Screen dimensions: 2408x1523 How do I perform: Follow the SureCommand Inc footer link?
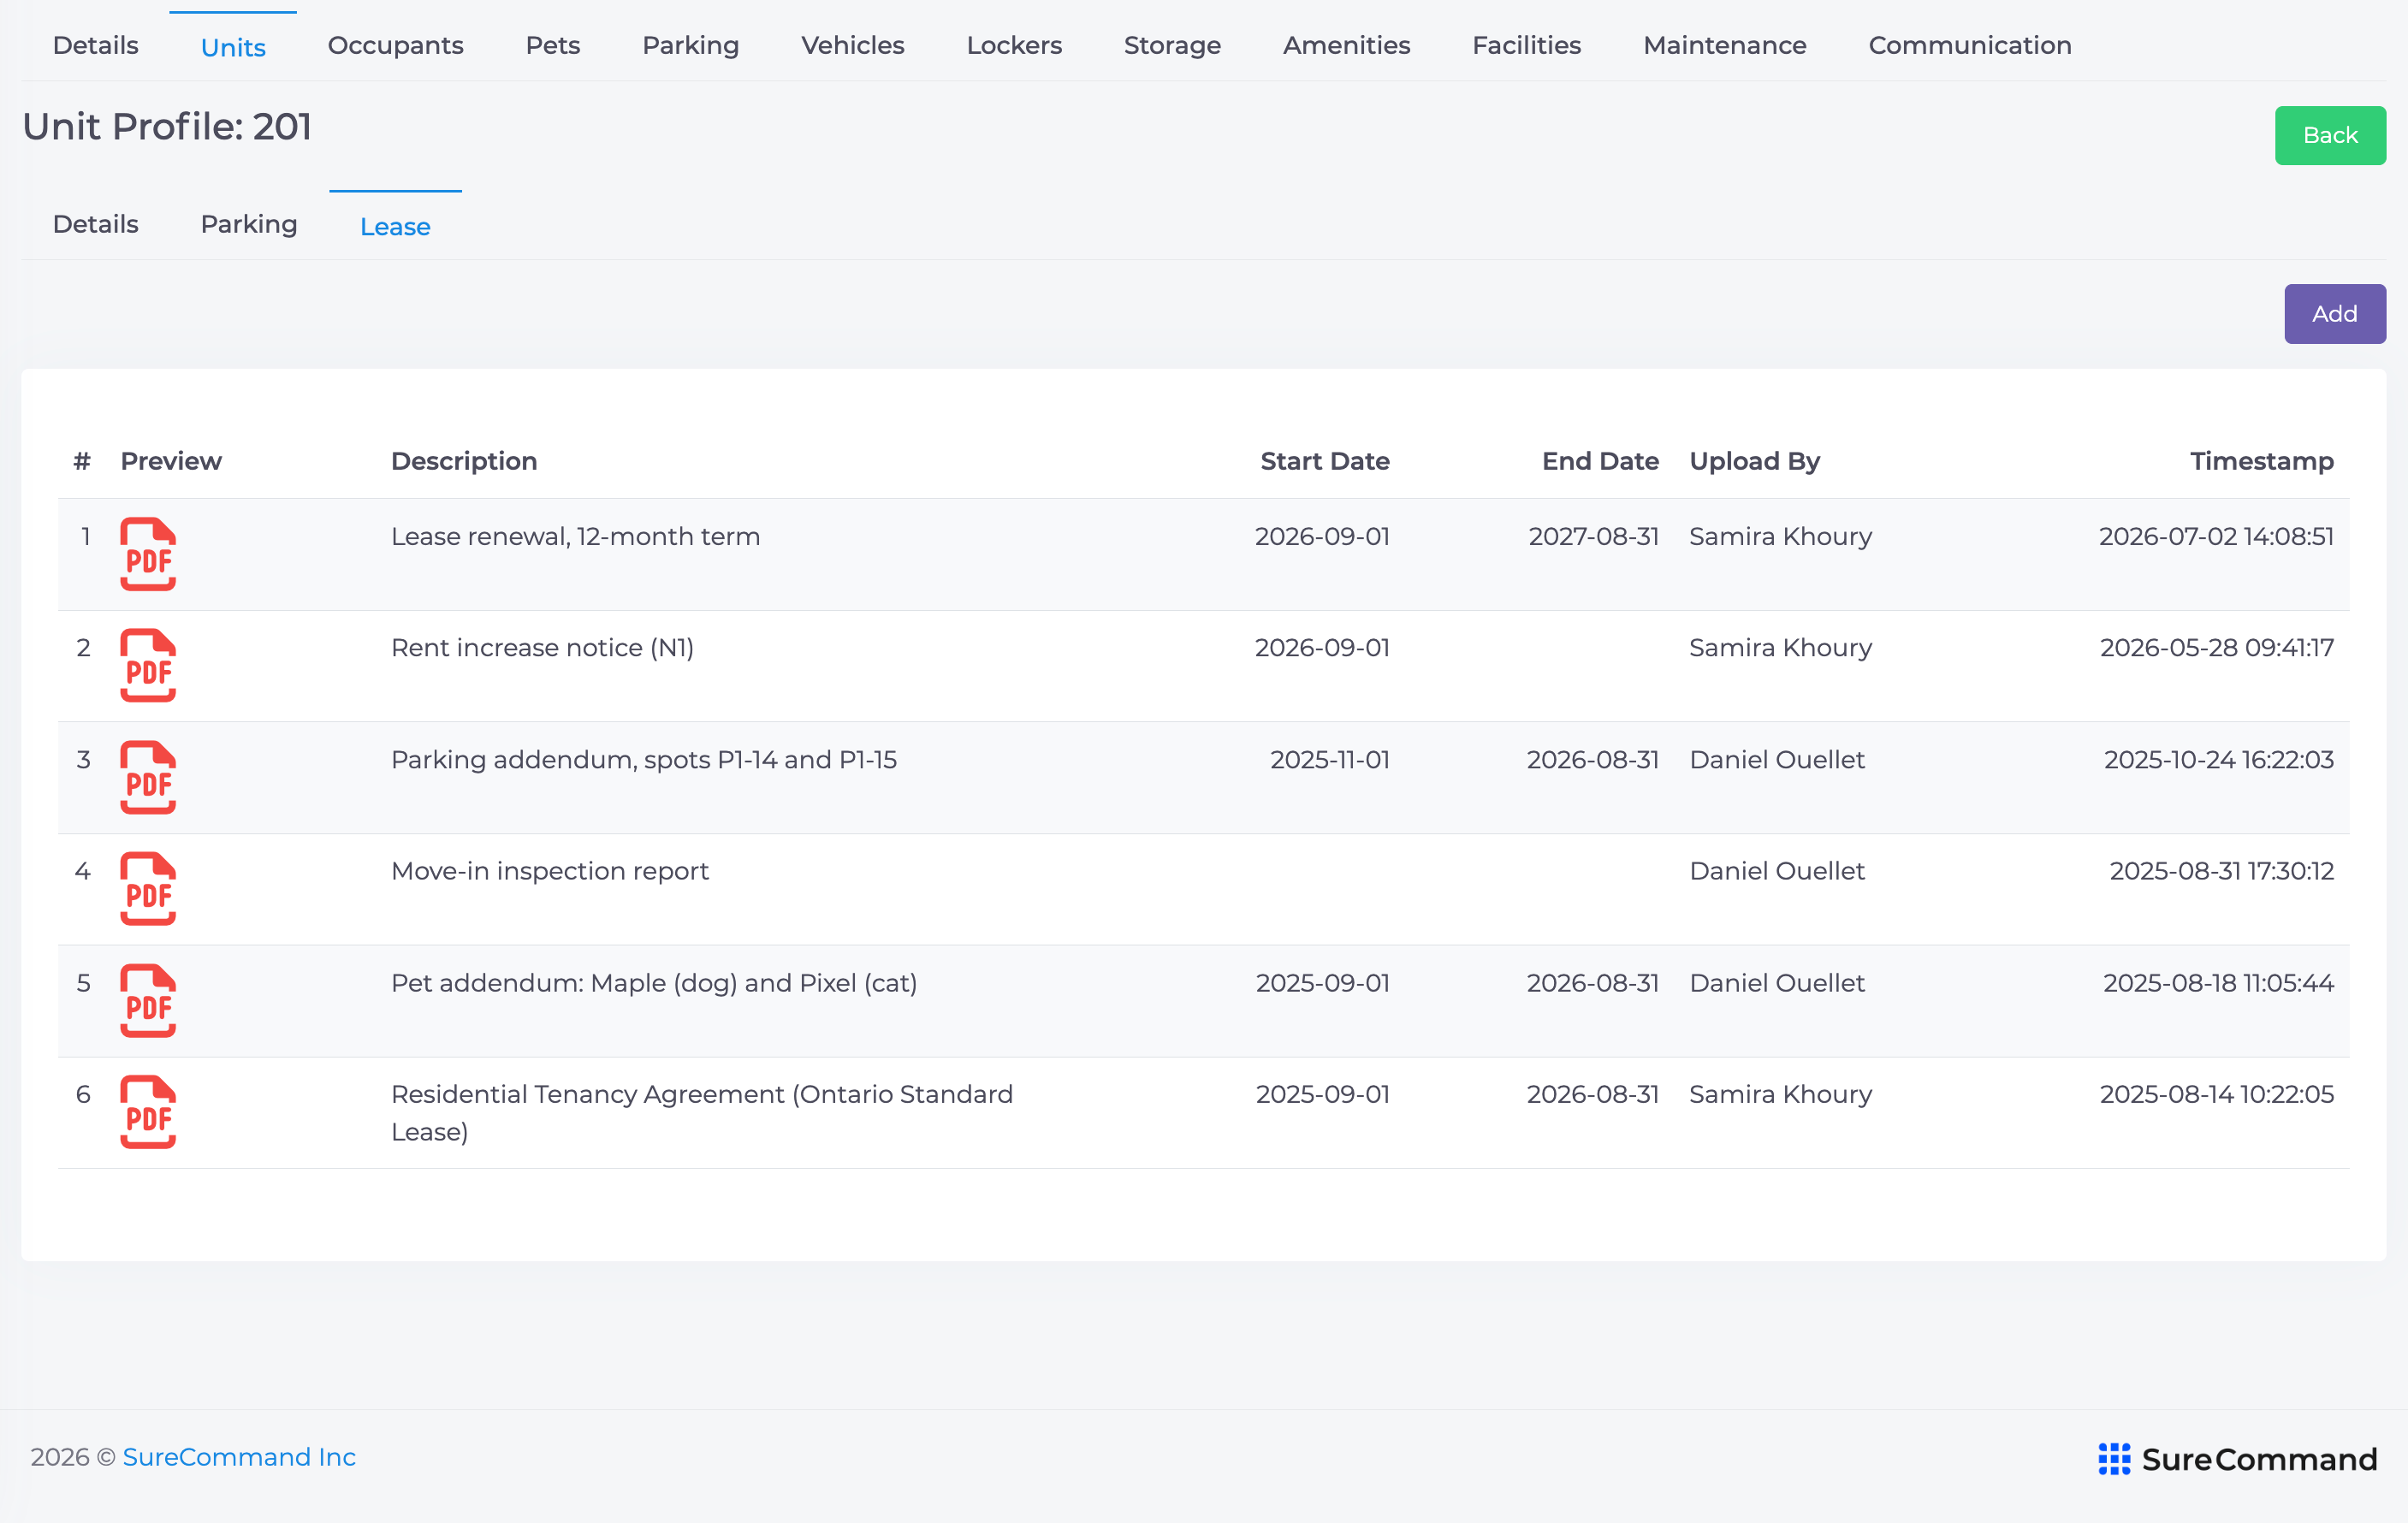pyautogui.click(x=239, y=1456)
